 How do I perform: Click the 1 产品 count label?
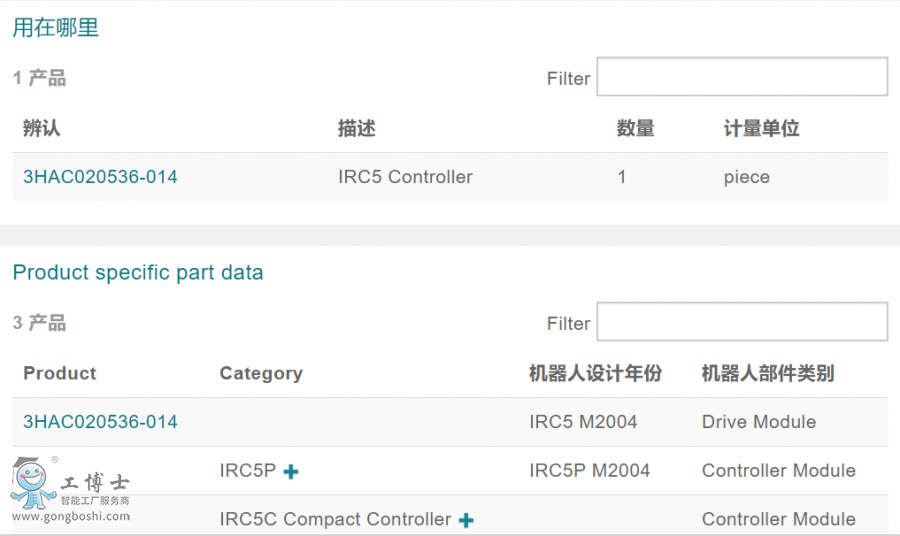click(40, 77)
